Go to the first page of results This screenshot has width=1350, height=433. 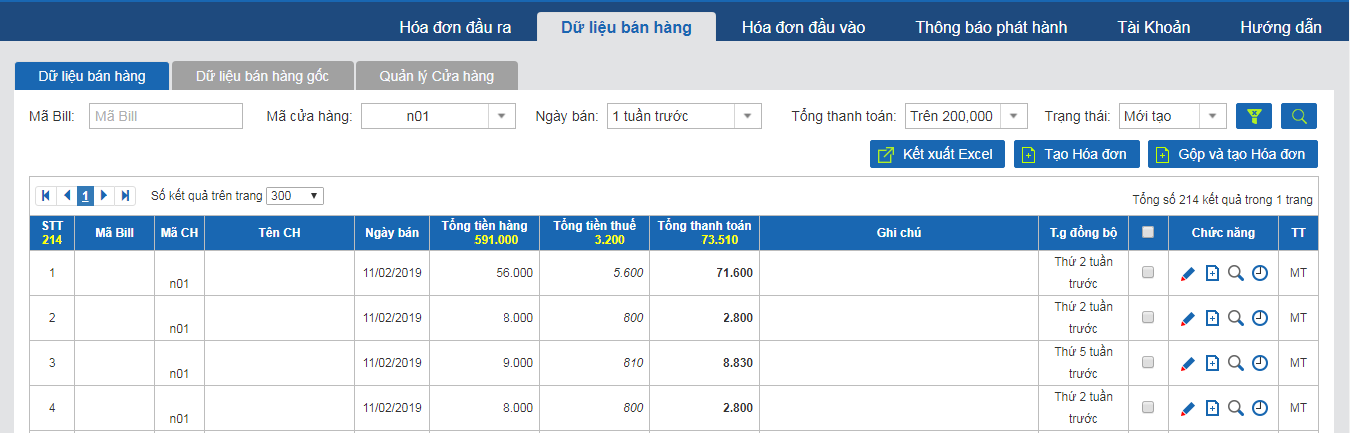coord(46,195)
